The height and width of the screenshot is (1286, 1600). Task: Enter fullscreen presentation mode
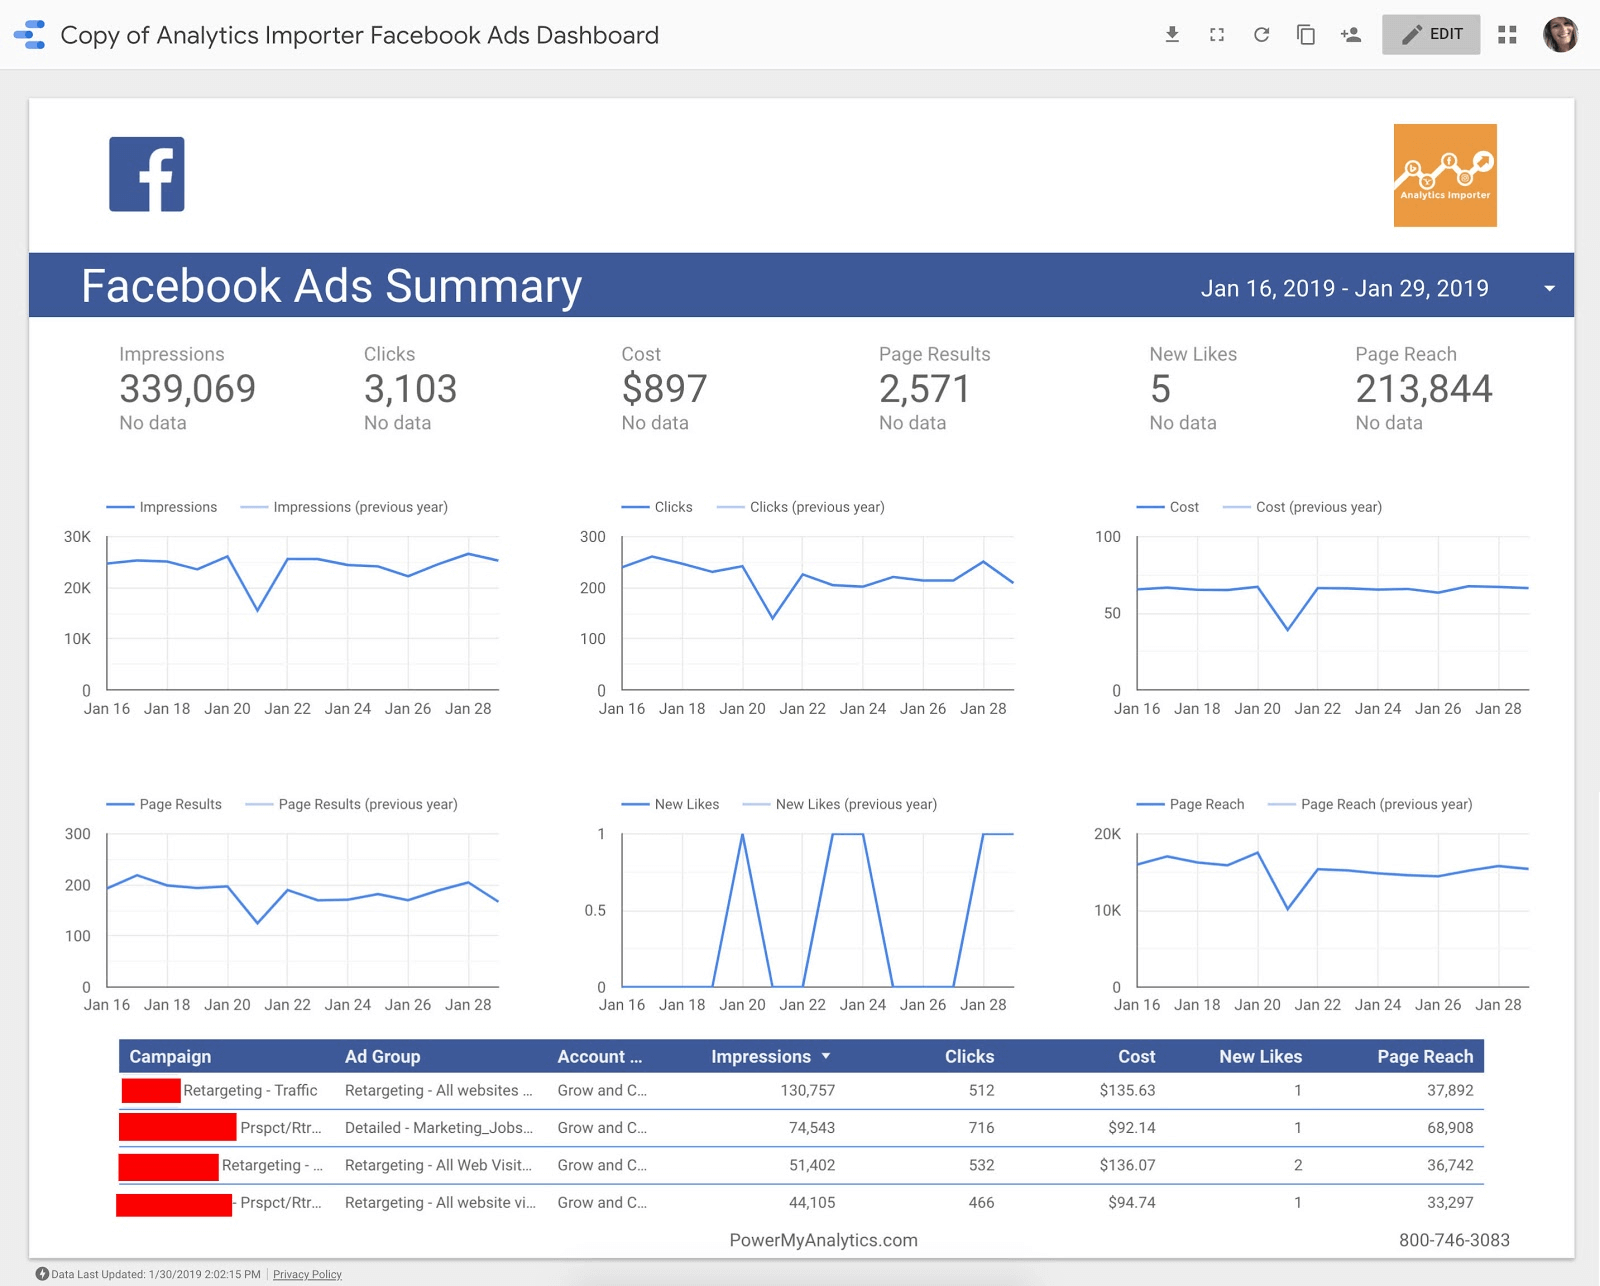point(1217,35)
